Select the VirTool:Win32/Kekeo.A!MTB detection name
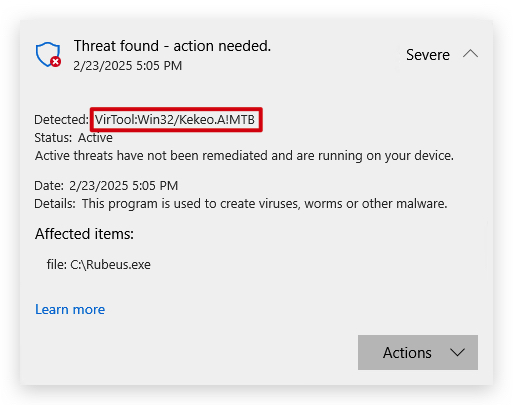513x405 pixels. (x=175, y=119)
